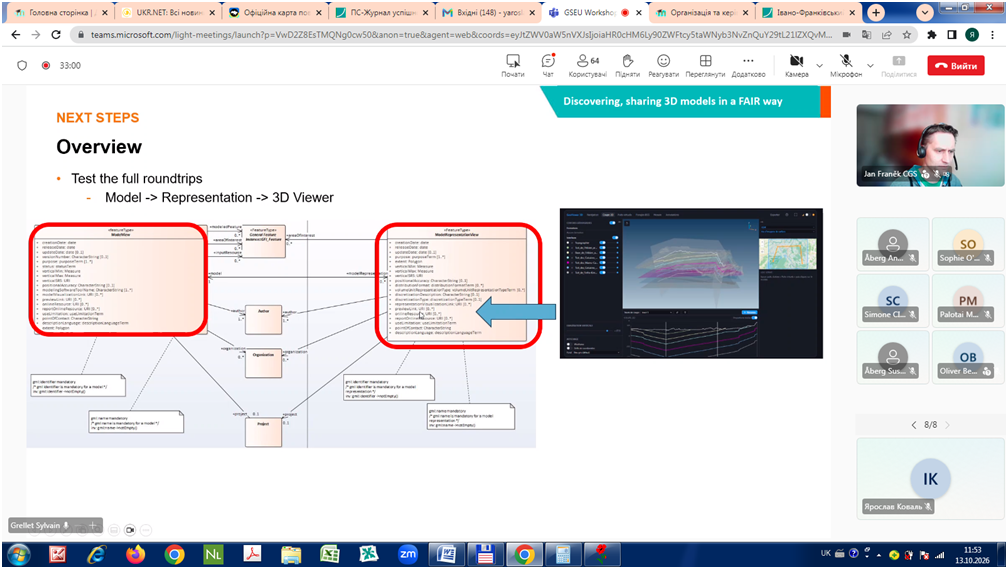Image resolution: width=1008 pixels, height=569 pixels.
Task: Click the translate page icon
Action: [867, 35]
